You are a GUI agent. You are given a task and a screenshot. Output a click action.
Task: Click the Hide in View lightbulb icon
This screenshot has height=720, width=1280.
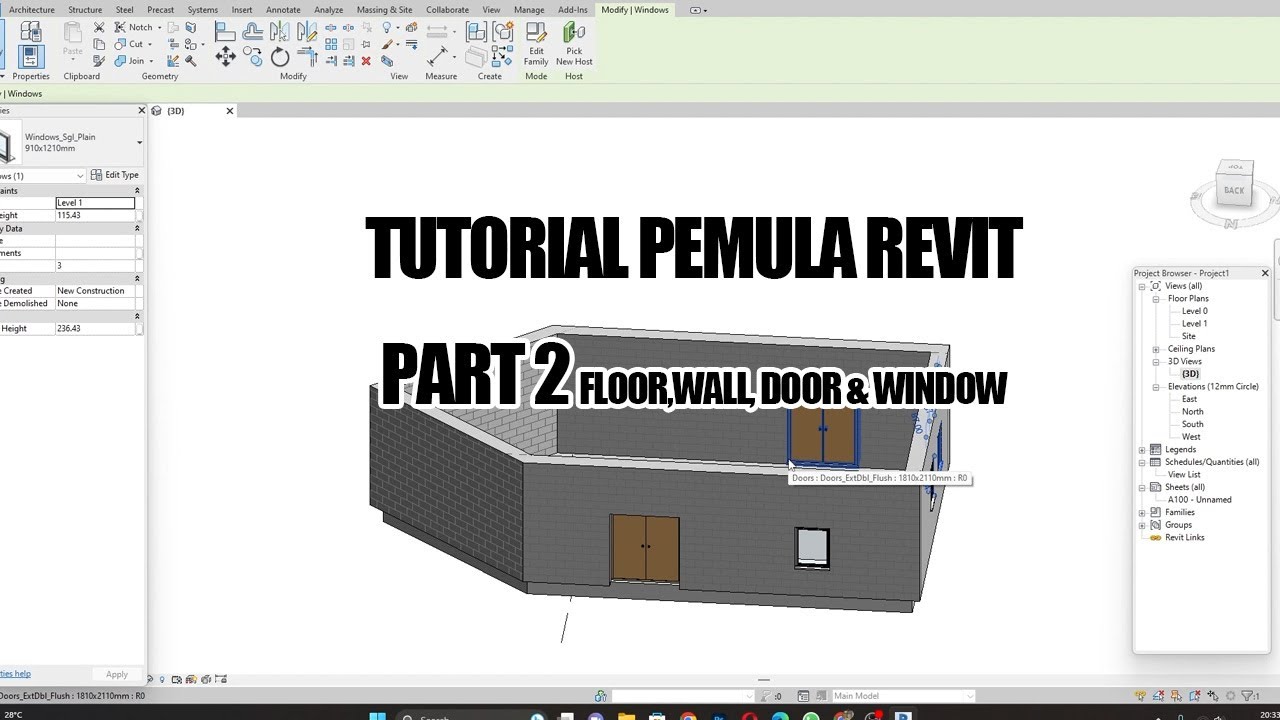click(x=387, y=27)
